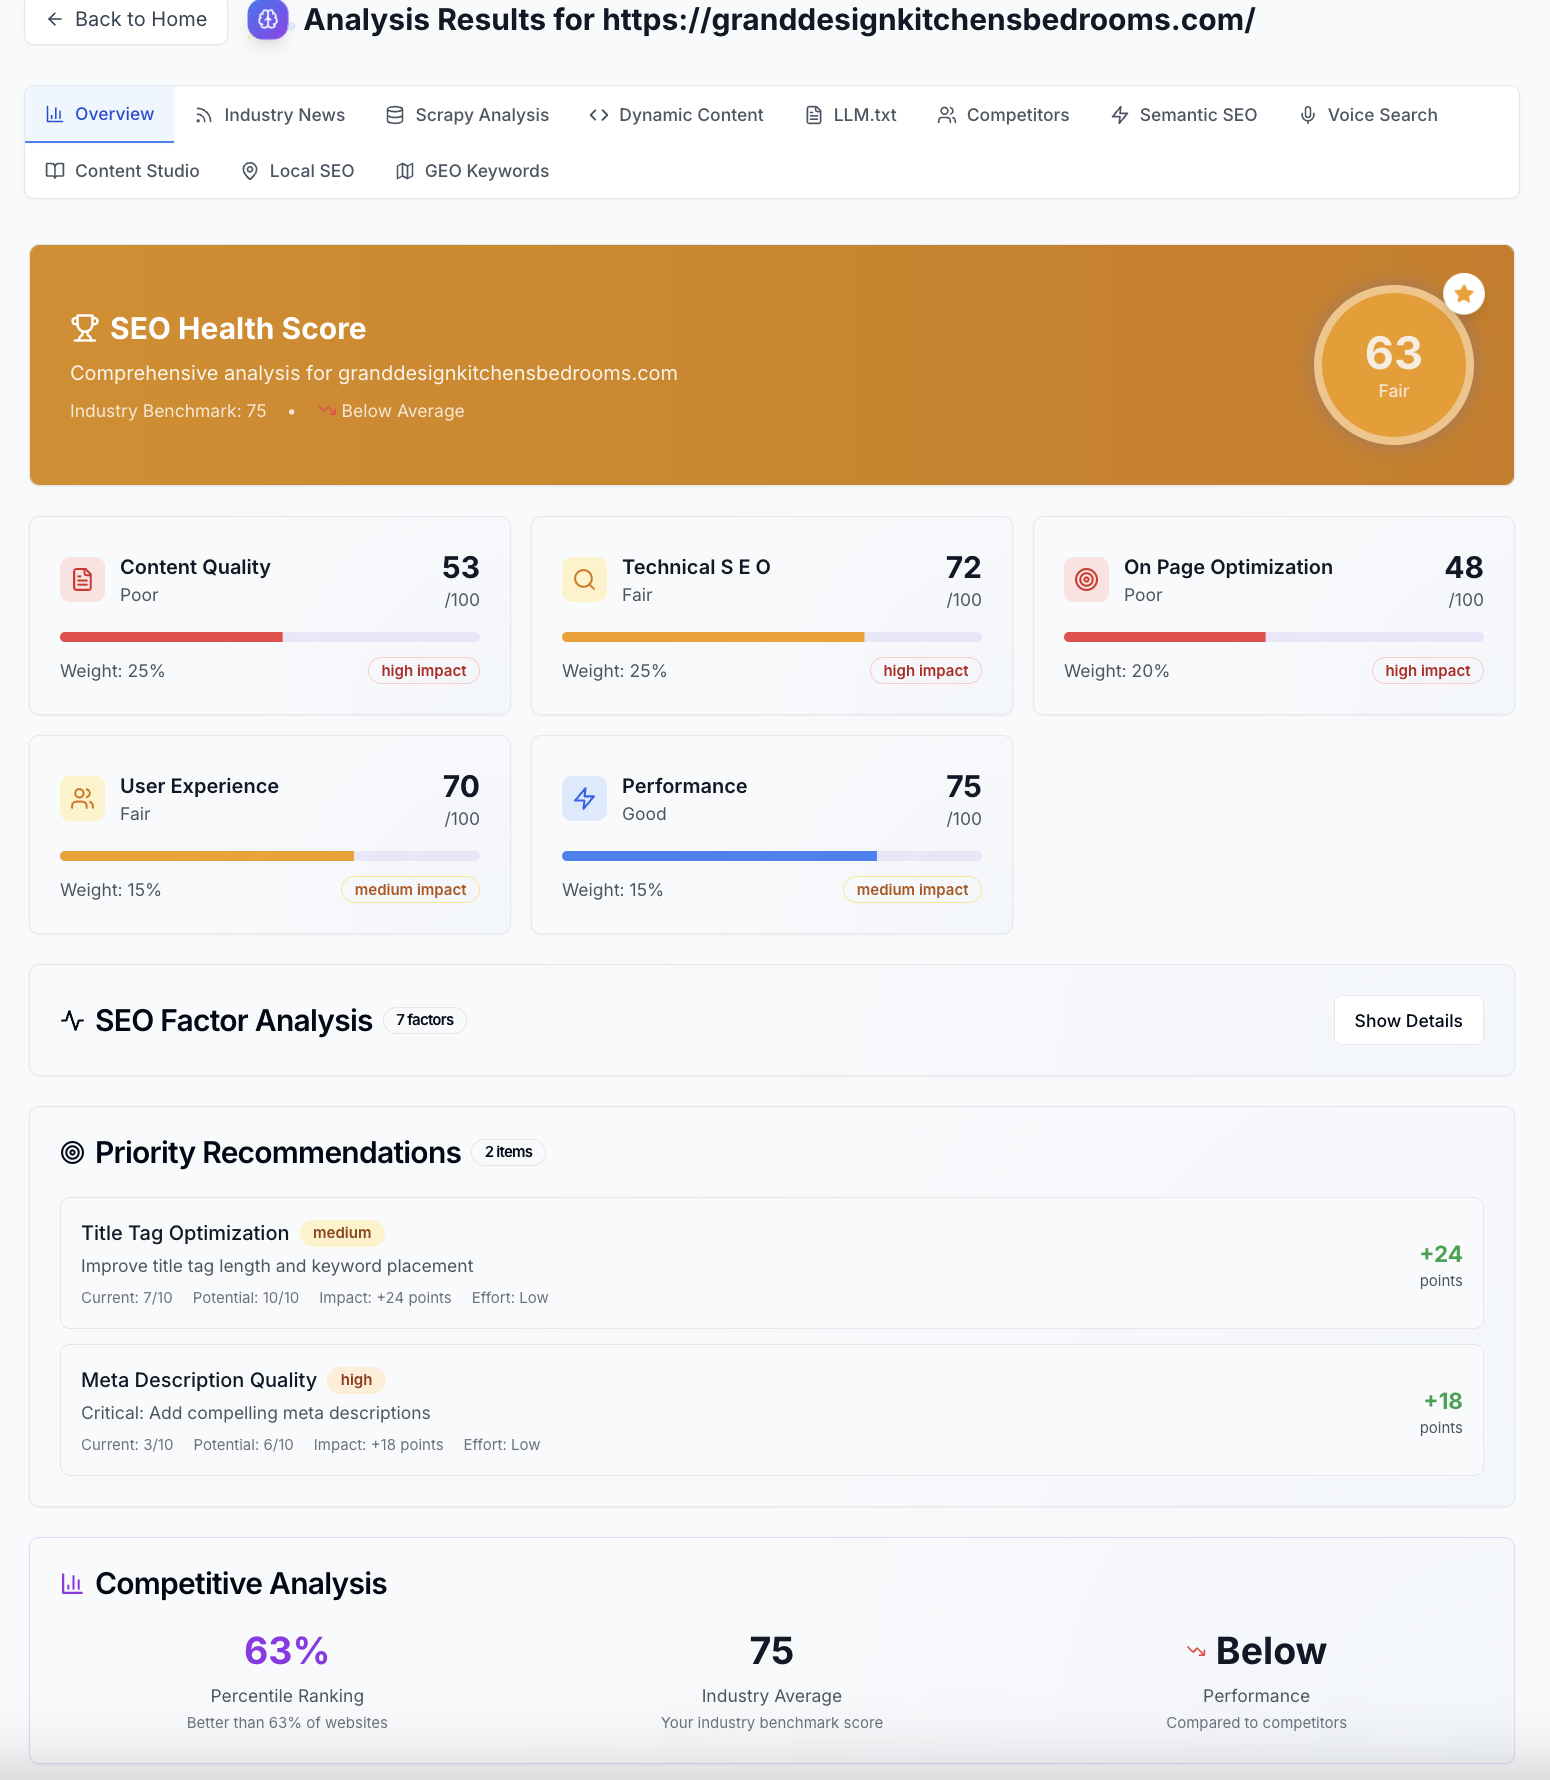Switch to the LLM.txt tab
Screen dimensions: 1550x1780
851,115
